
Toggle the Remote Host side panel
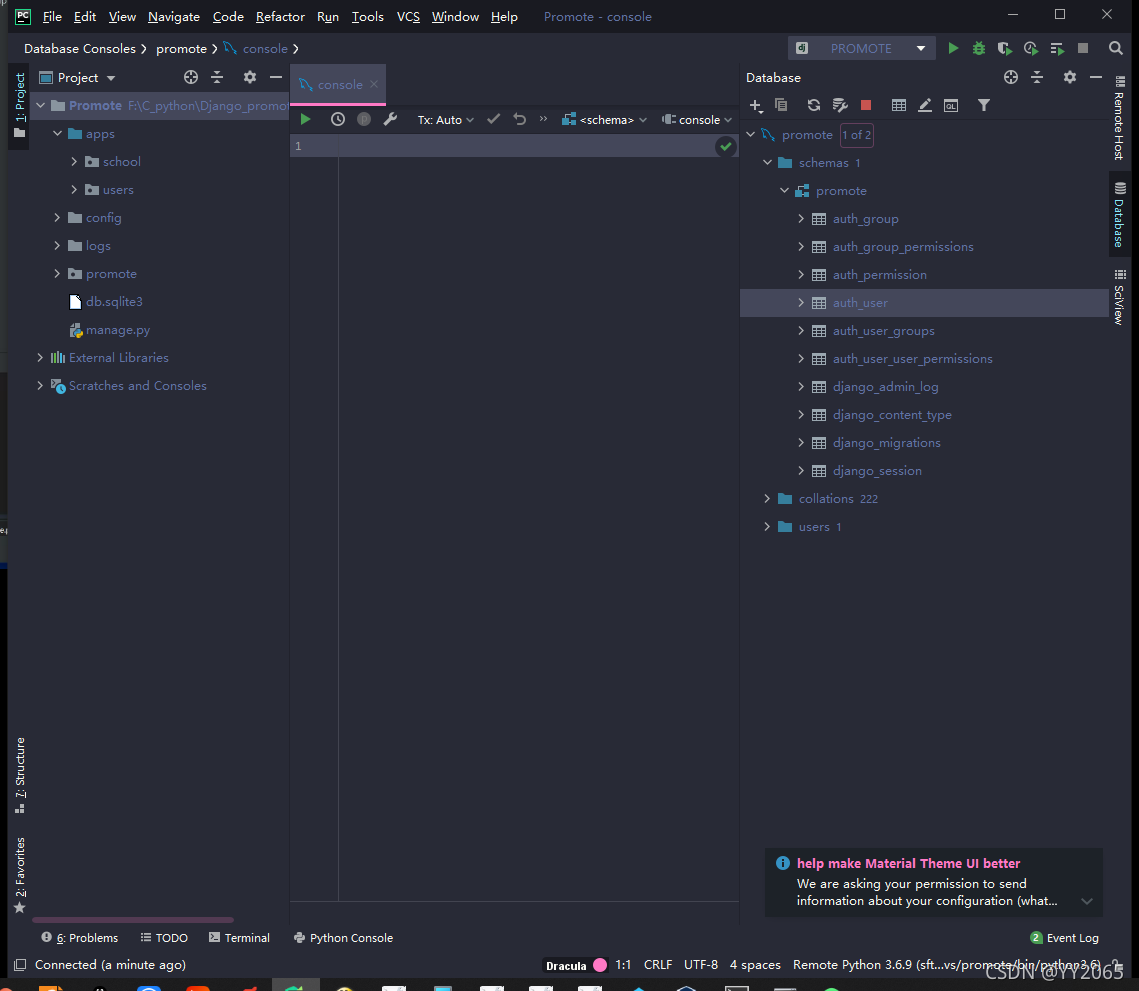click(x=1119, y=117)
